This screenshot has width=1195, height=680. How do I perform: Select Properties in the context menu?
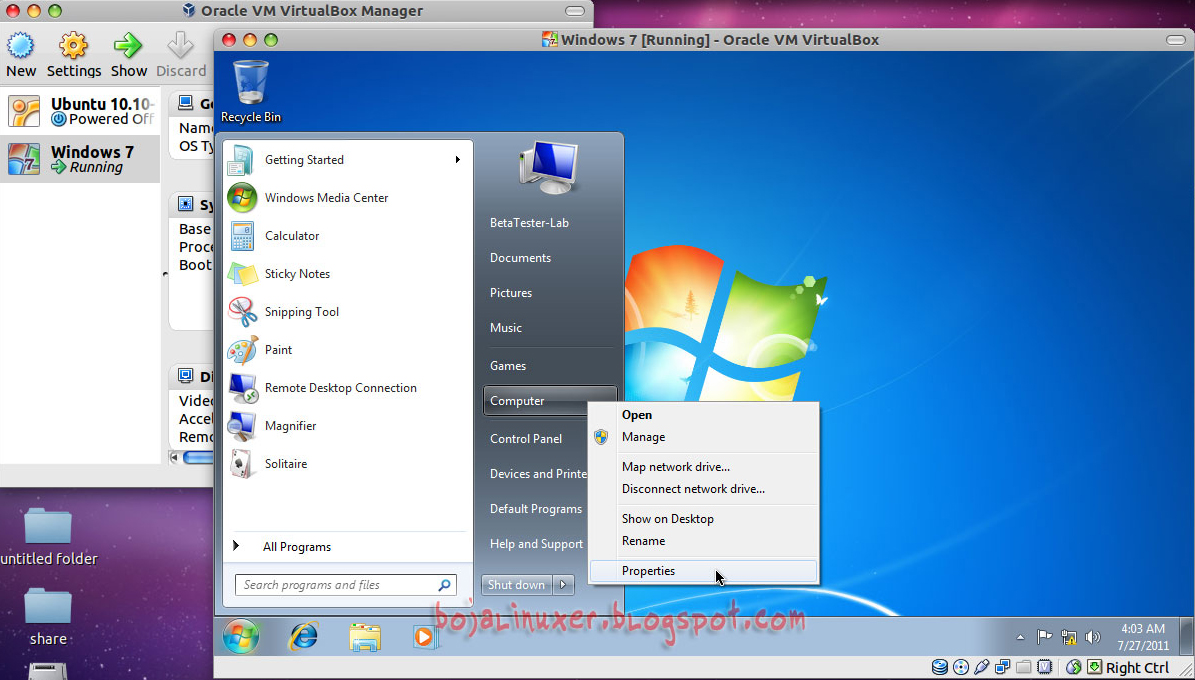[703, 571]
